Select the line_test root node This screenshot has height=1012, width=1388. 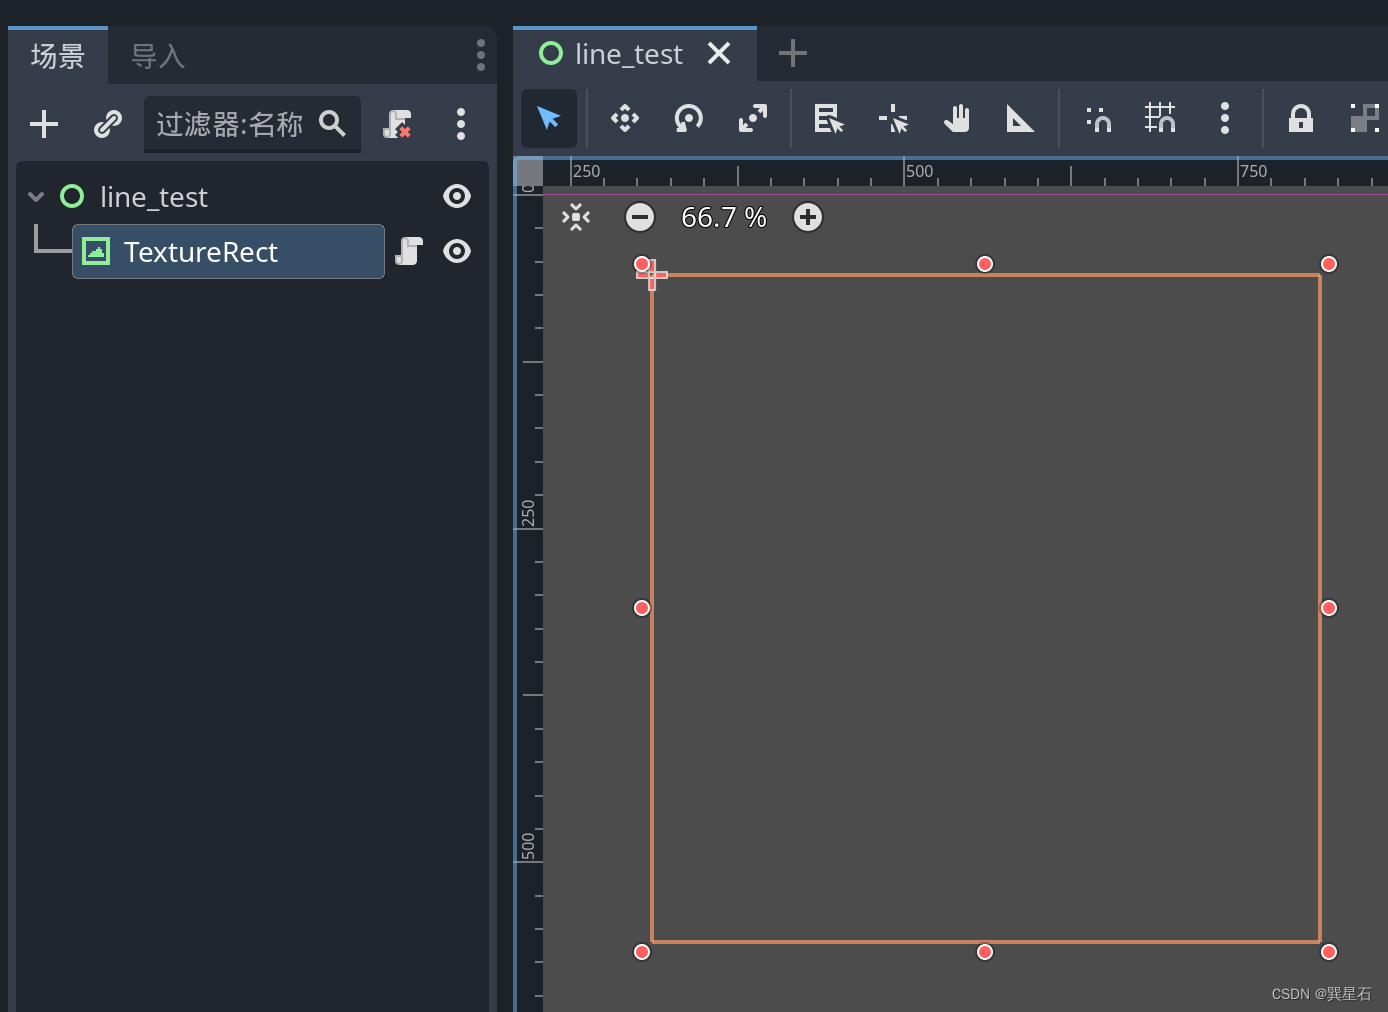(x=154, y=197)
